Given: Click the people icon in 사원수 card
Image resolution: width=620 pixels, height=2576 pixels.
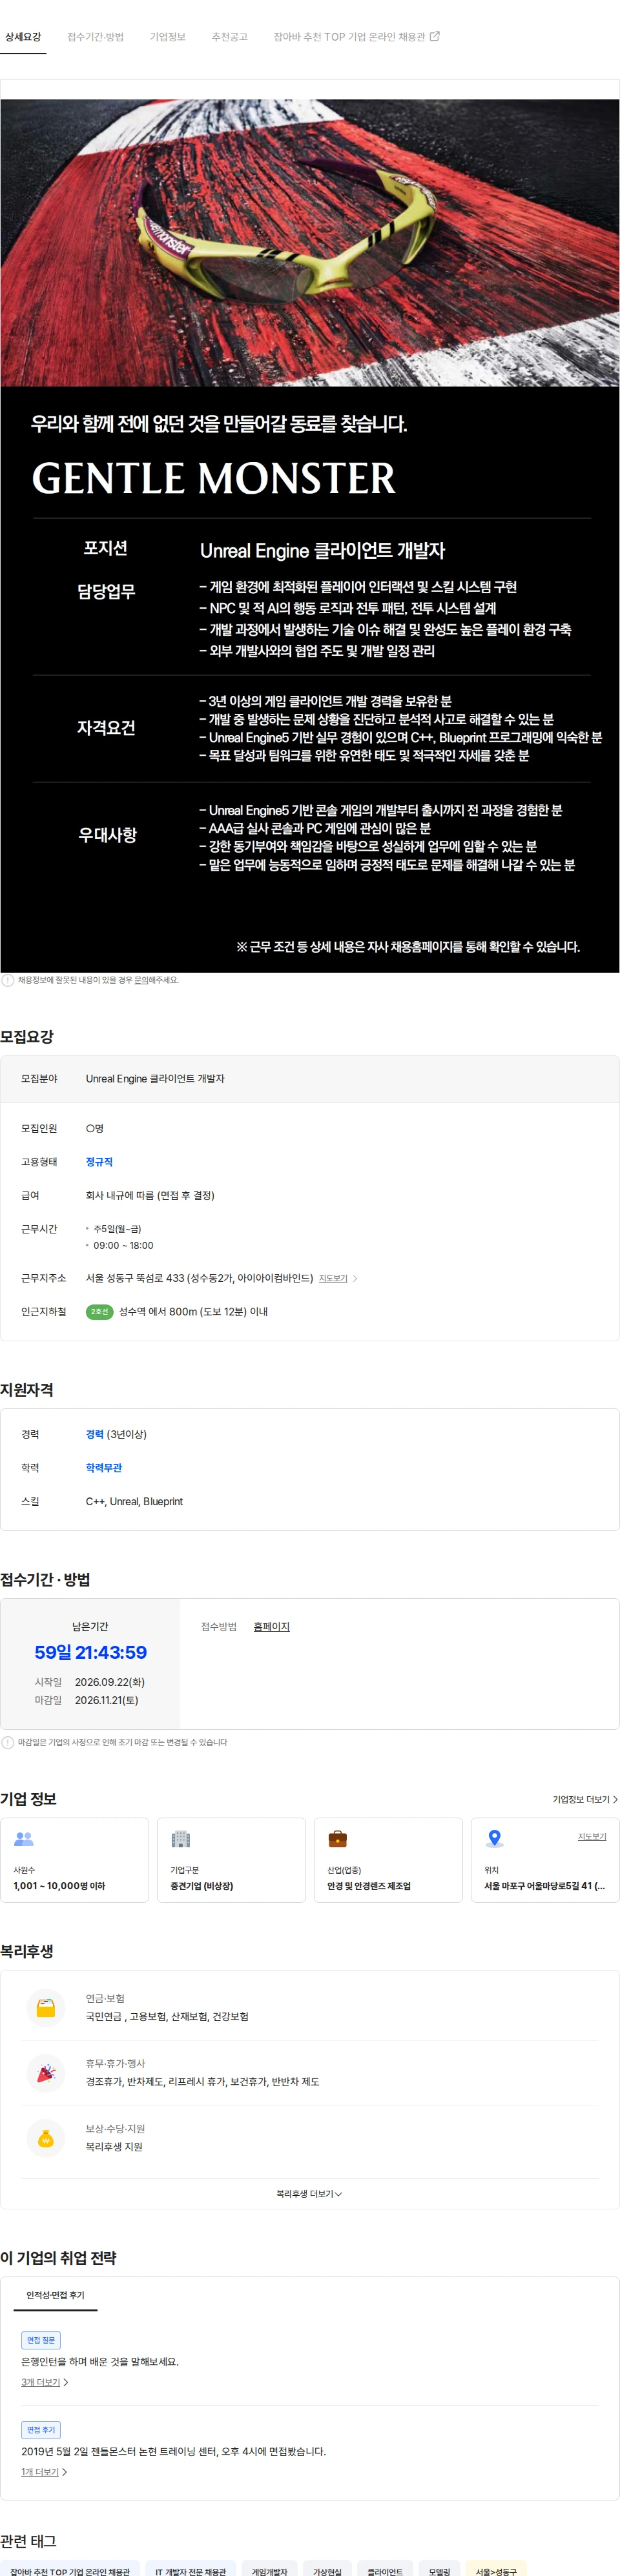Looking at the screenshot, I should point(24,1839).
